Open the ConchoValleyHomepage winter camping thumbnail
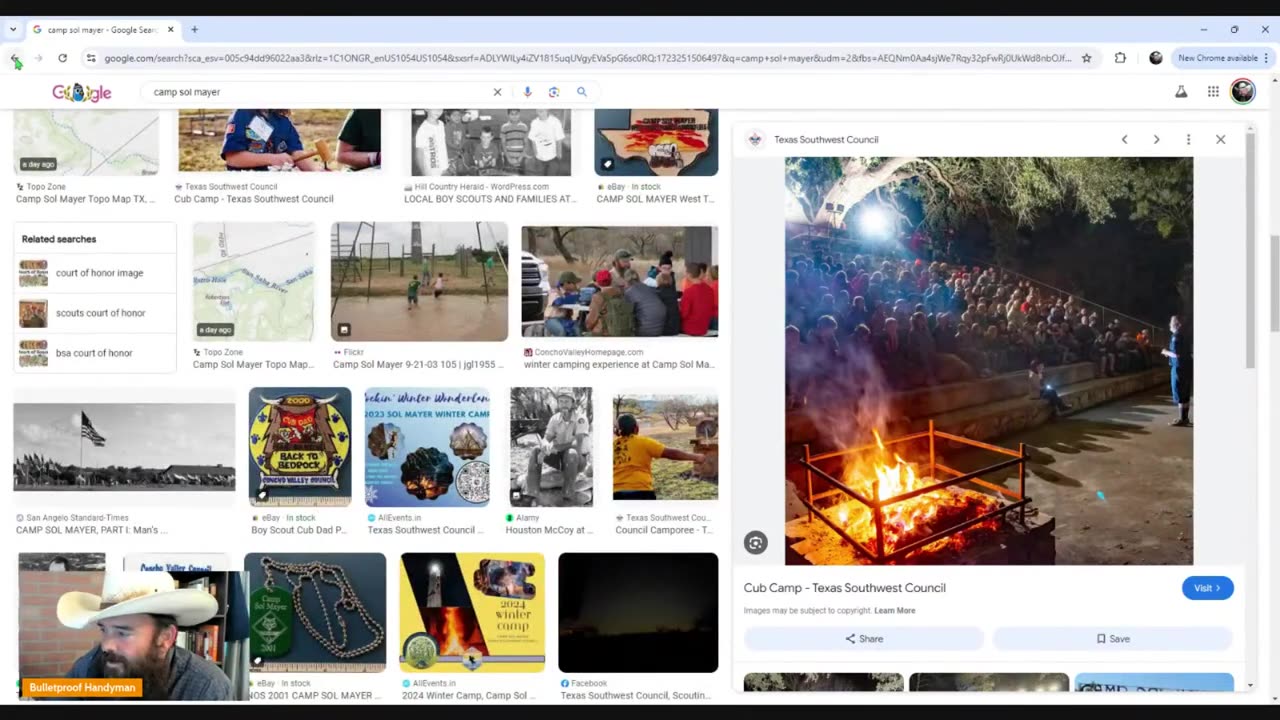 (619, 282)
